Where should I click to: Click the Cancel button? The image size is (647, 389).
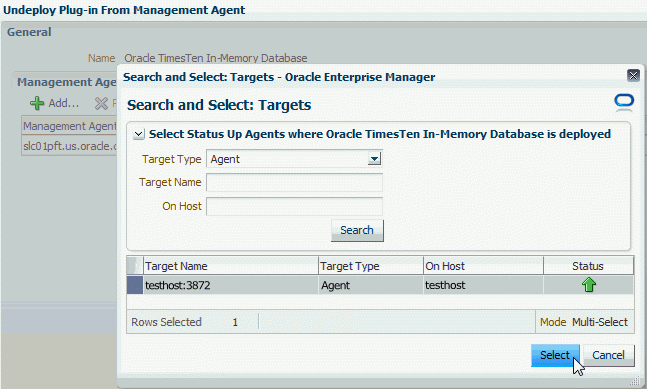point(608,355)
